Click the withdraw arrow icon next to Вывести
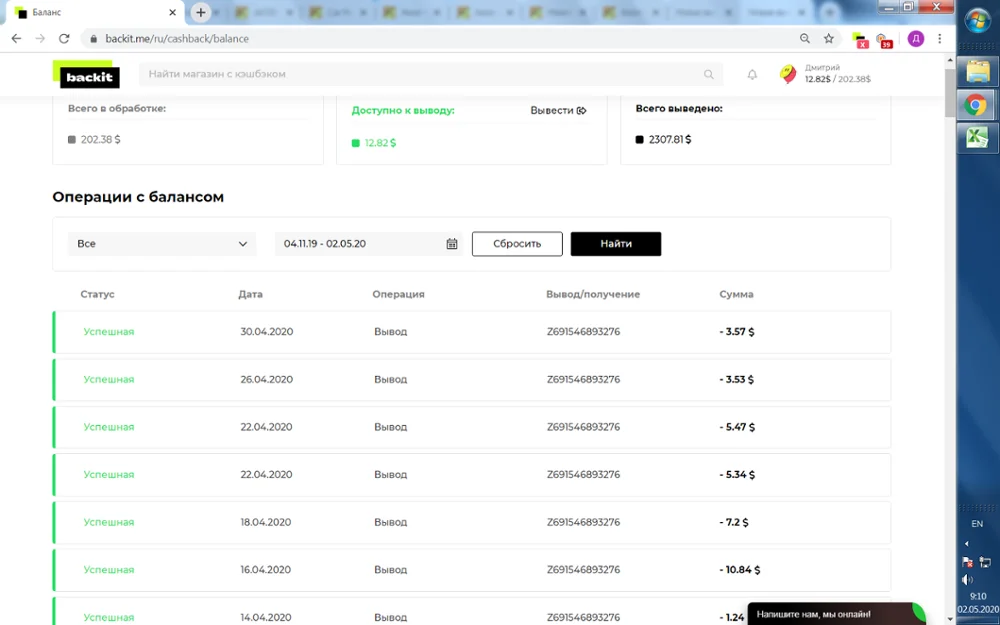Screen dimensions: 1000x625 point(582,110)
